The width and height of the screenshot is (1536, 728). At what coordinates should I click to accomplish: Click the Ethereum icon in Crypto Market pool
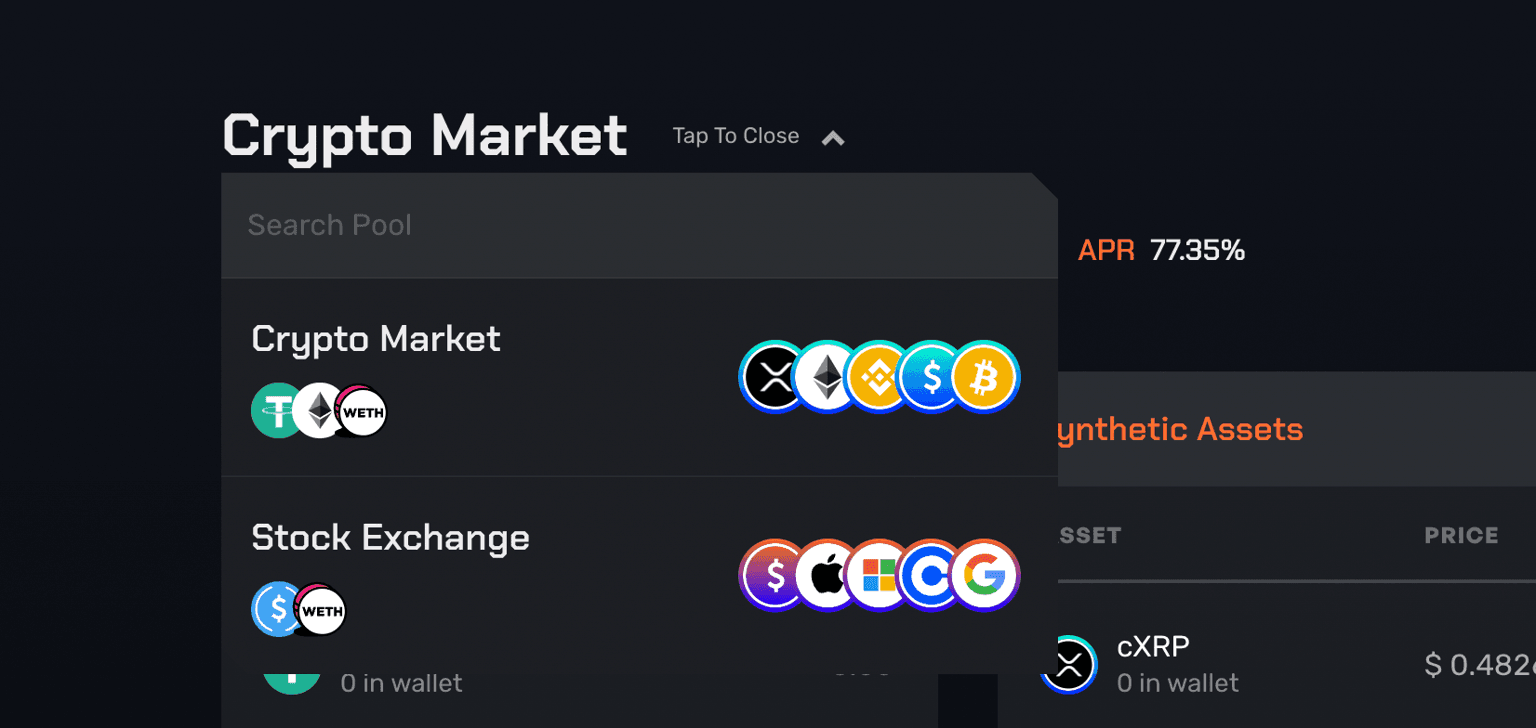825,376
